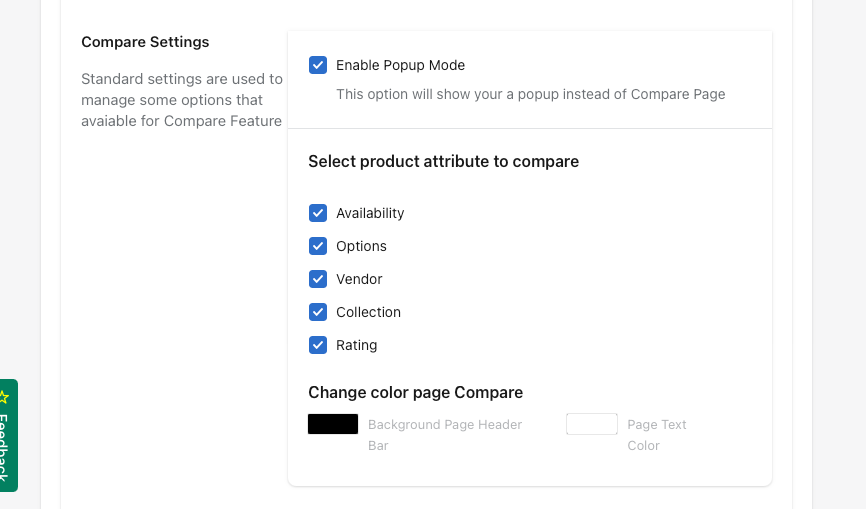Uncheck the Availability checkbox
The width and height of the screenshot is (866, 509).
pos(318,213)
